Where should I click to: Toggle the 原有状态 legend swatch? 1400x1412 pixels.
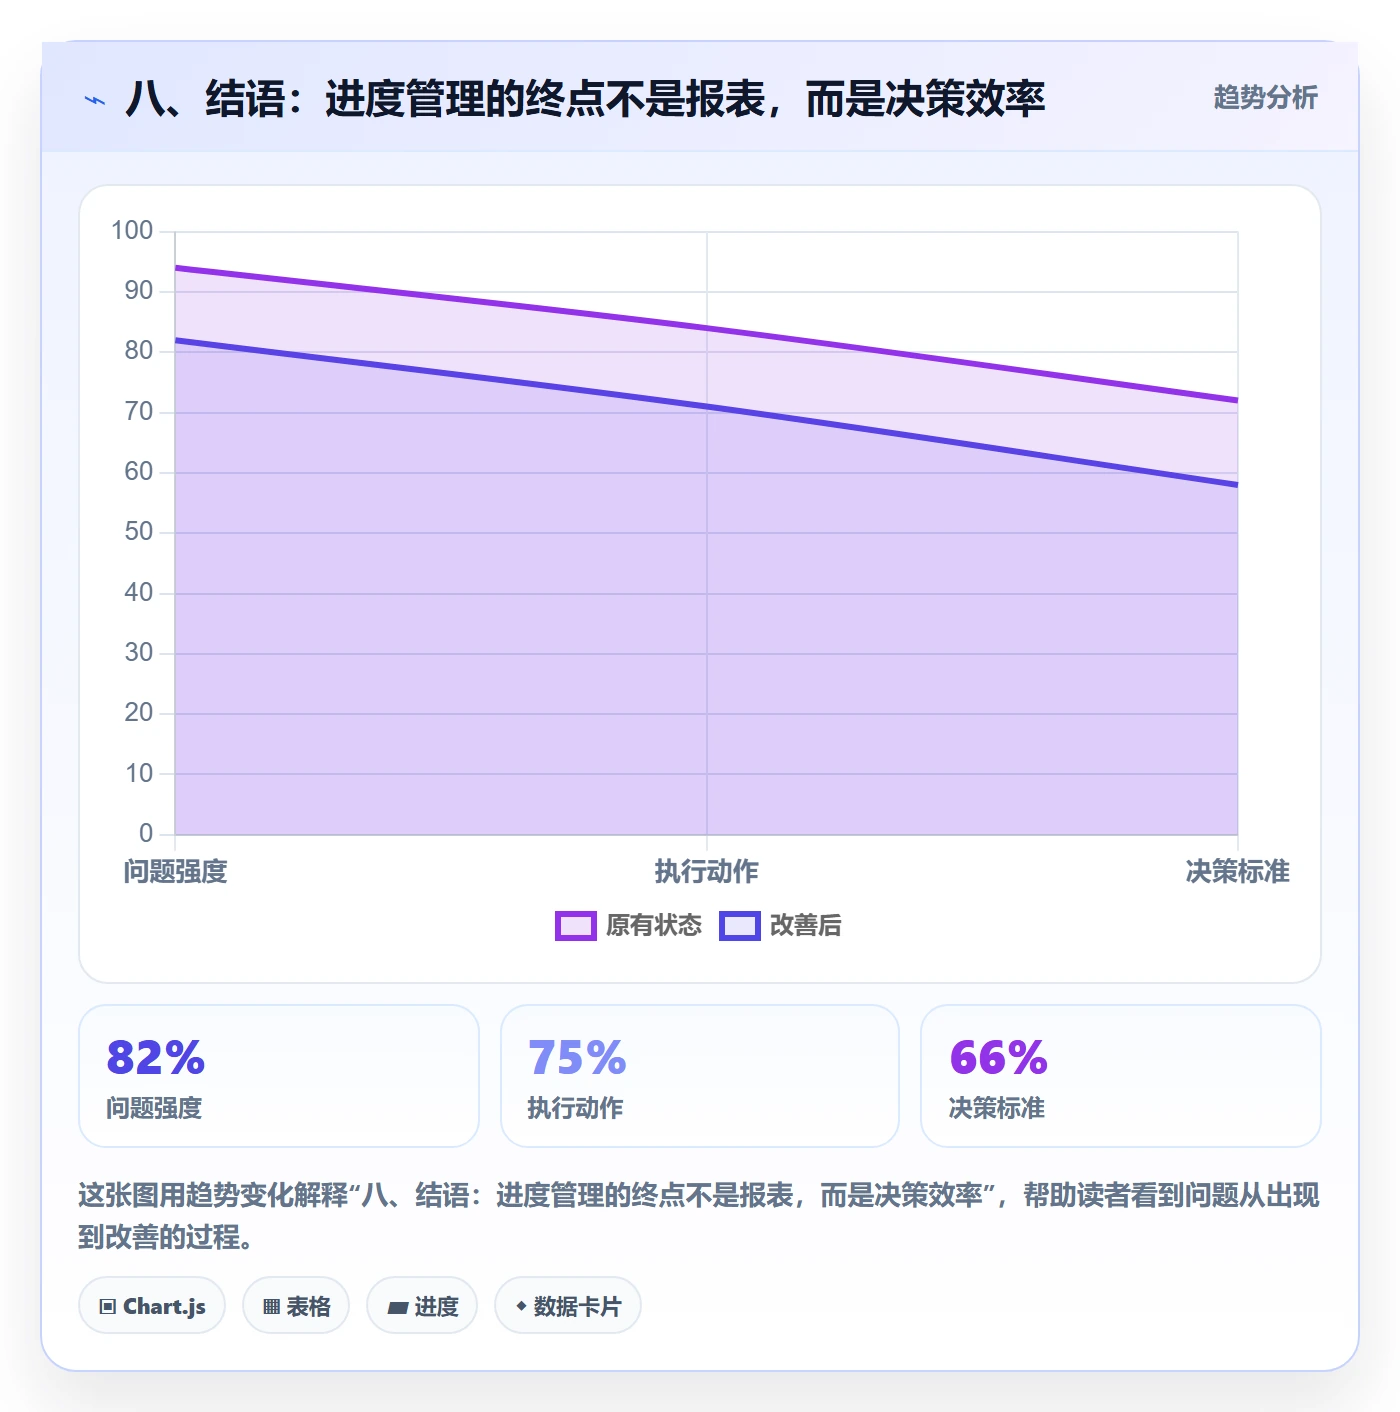coord(576,926)
